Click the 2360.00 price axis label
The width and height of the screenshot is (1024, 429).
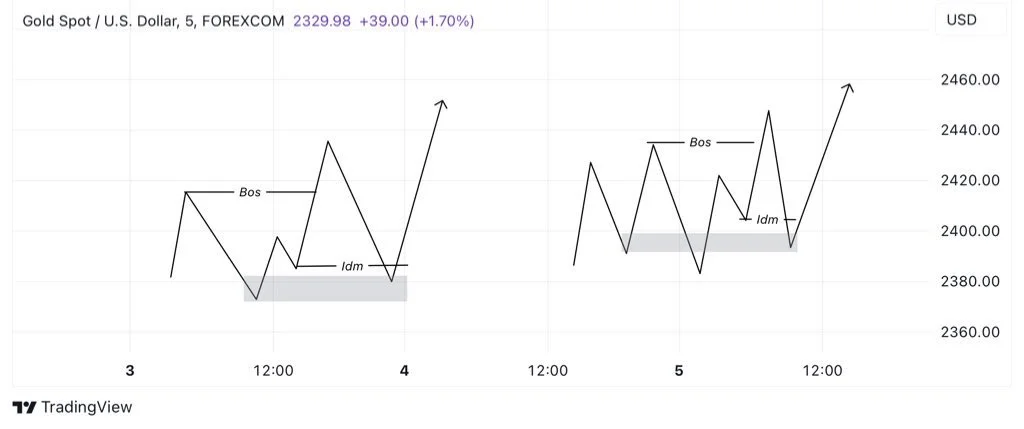tap(970, 332)
